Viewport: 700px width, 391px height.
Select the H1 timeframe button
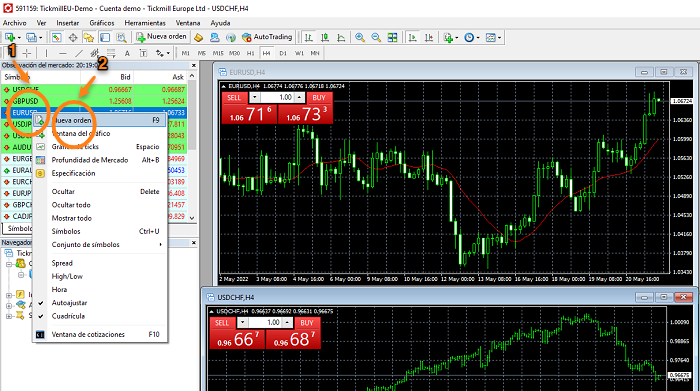tap(250, 53)
